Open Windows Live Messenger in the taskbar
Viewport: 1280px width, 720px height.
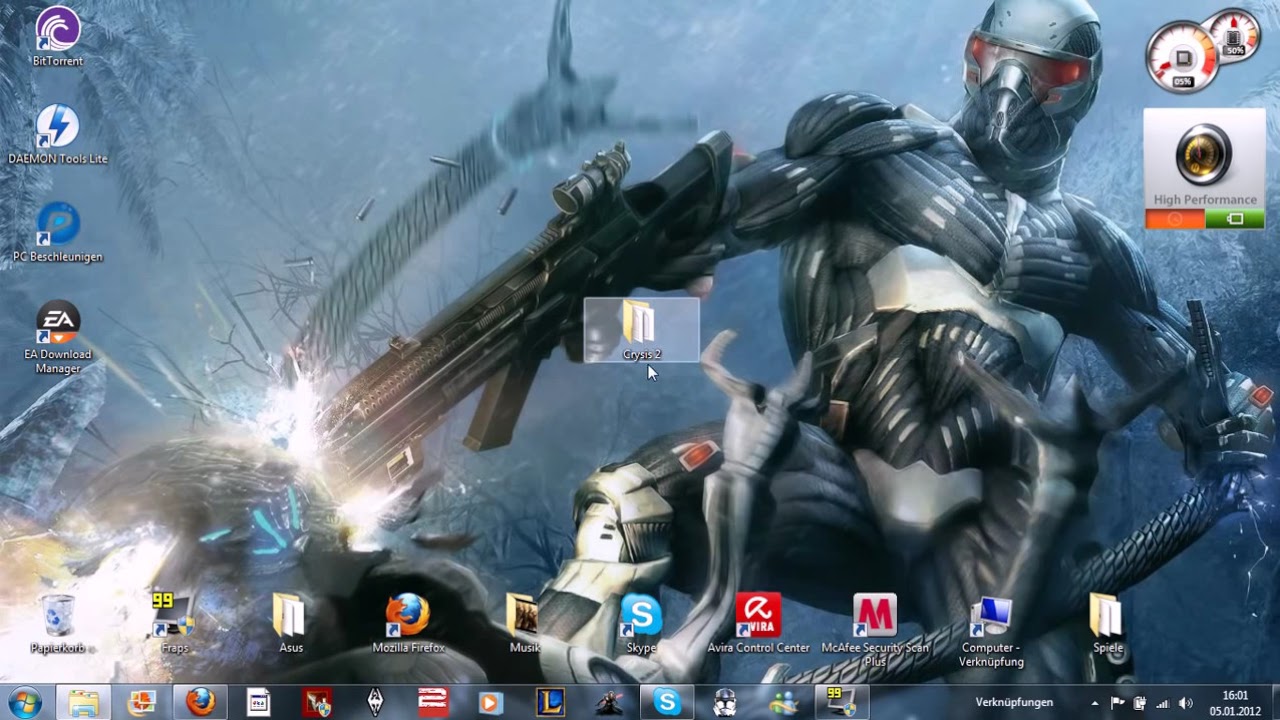click(783, 702)
